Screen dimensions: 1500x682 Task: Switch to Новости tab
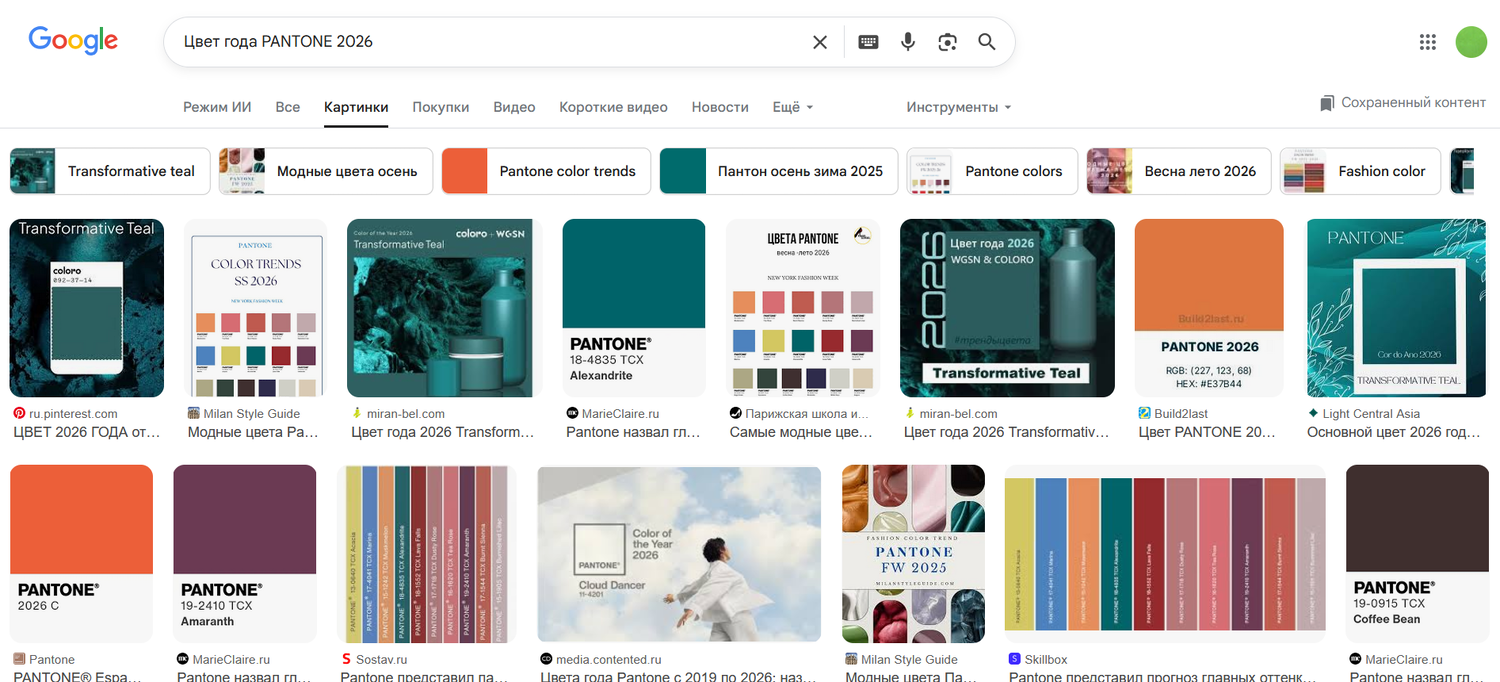(720, 107)
